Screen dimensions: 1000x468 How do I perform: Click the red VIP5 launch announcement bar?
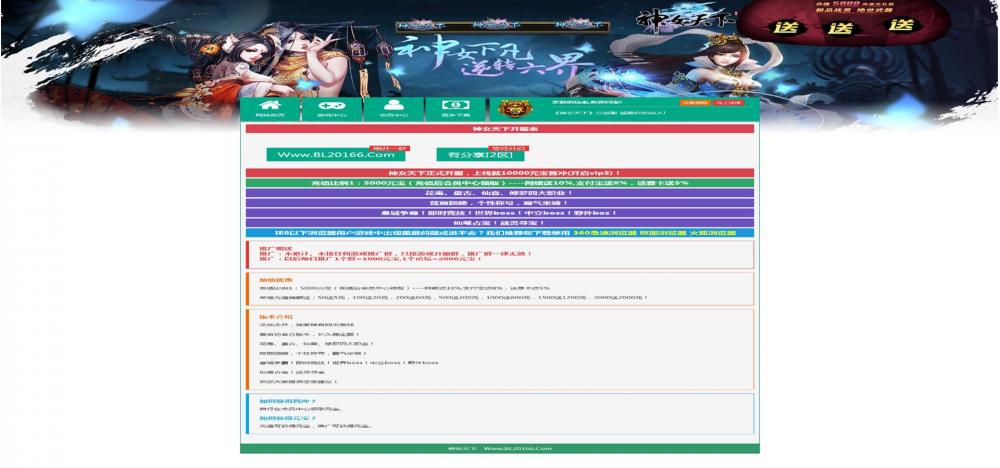499,173
